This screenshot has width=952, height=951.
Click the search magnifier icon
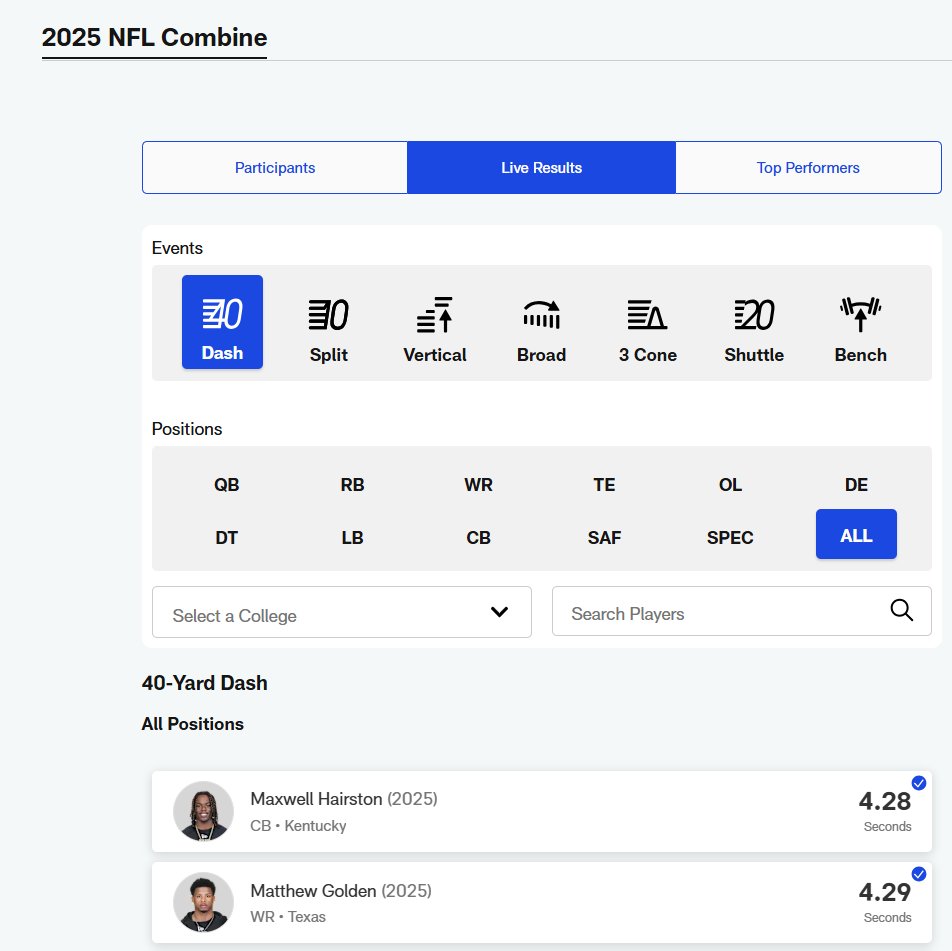(x=902, y=610)
